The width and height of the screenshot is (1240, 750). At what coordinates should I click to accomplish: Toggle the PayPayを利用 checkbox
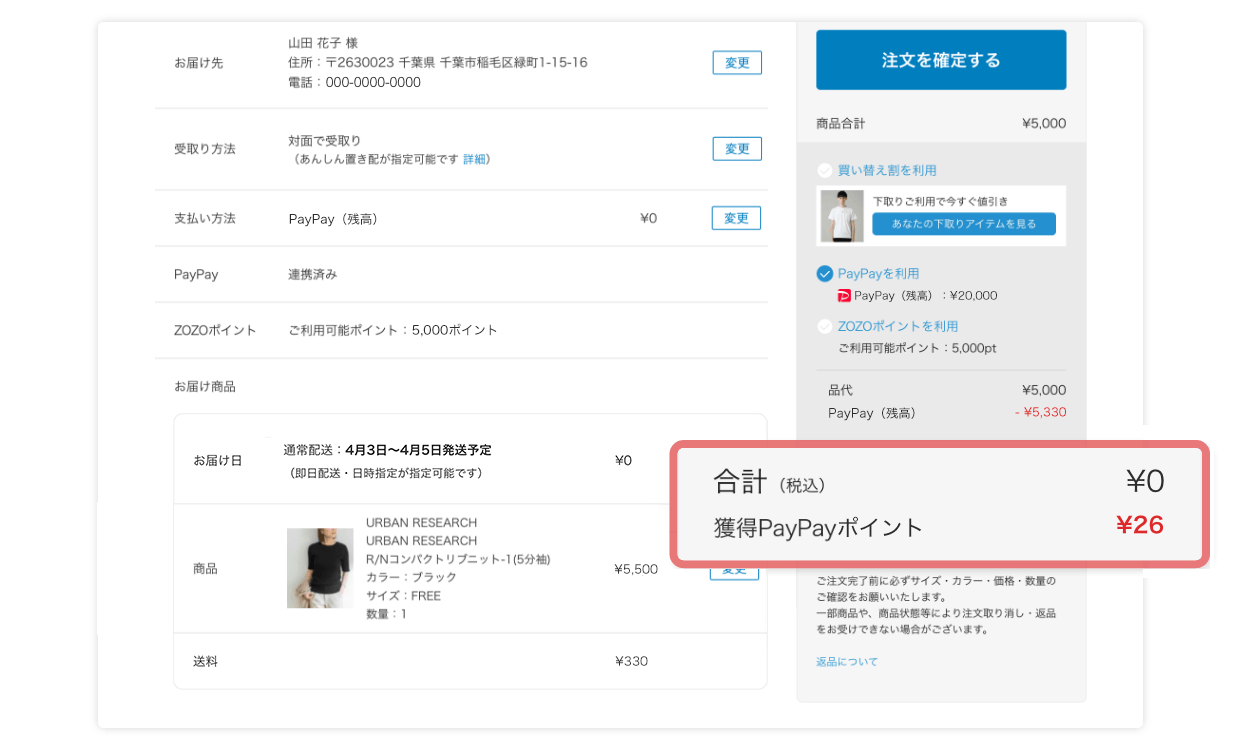tap(824, 273)
